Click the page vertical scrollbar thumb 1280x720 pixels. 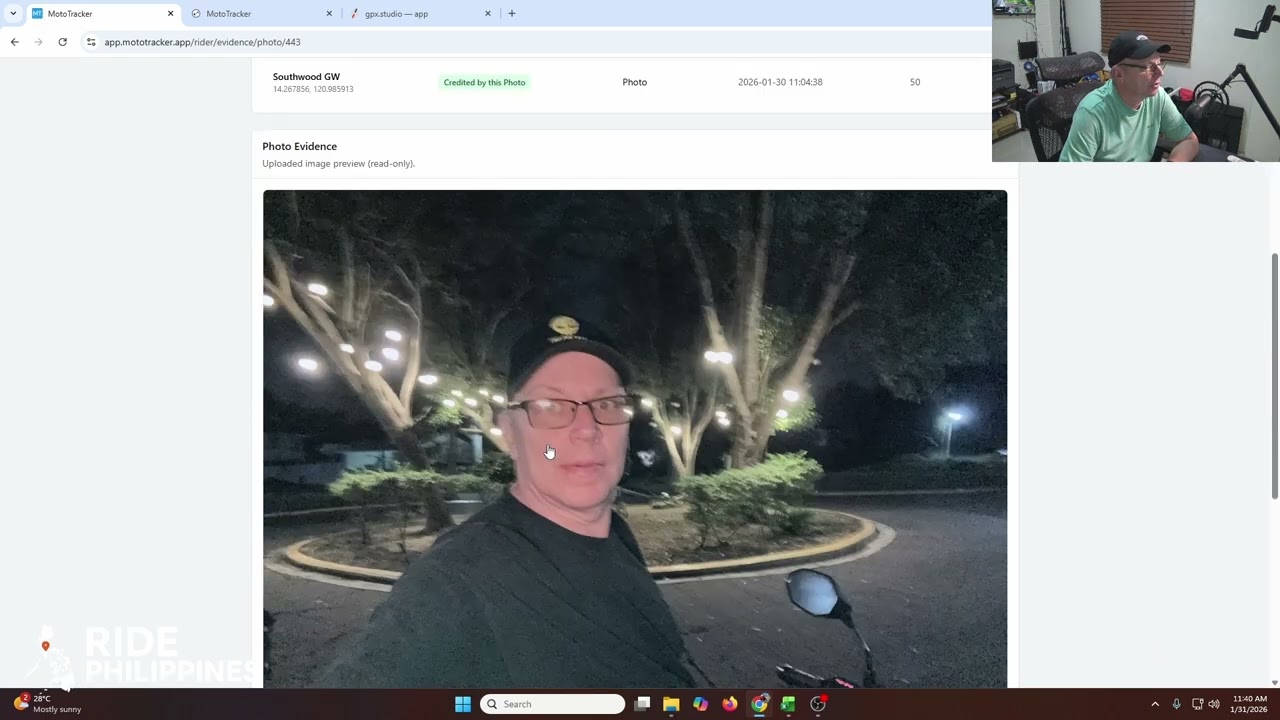pyautogui.click(x=1274, y=376)
